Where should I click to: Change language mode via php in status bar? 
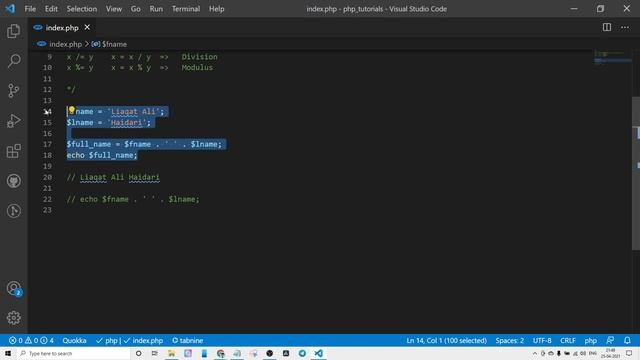pos(591,340)
